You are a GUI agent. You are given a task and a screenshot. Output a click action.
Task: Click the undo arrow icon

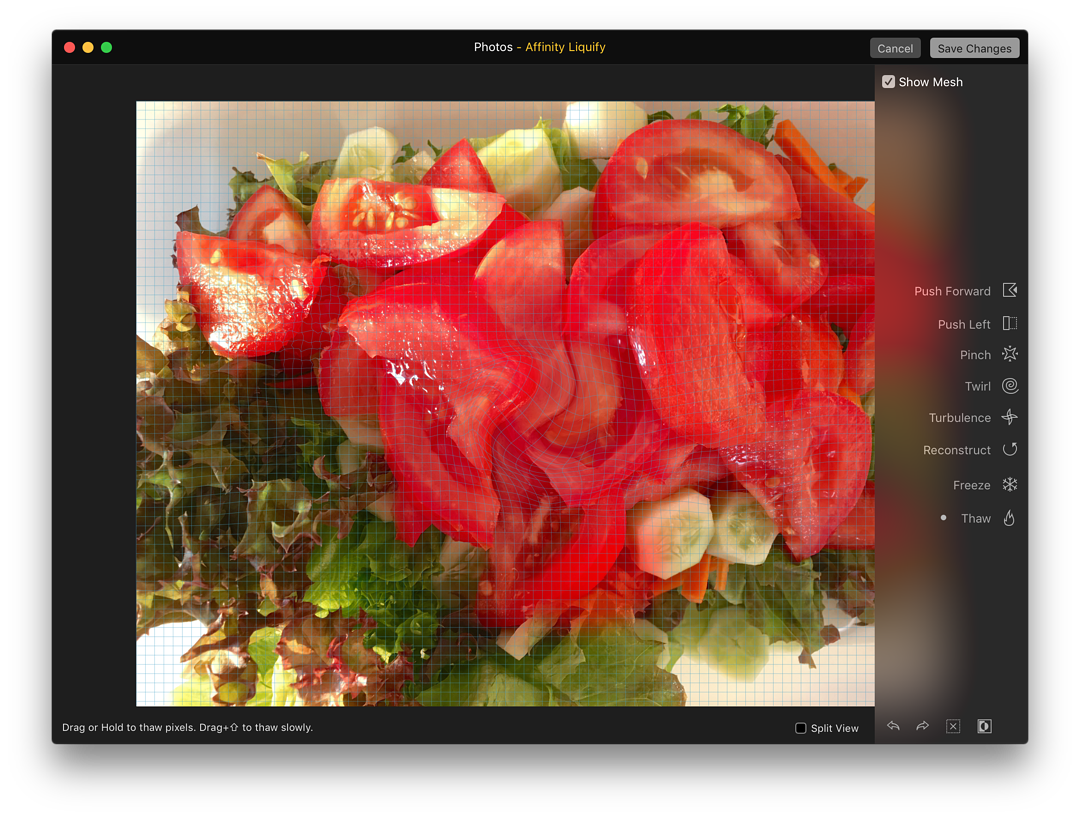pos(893,726)
